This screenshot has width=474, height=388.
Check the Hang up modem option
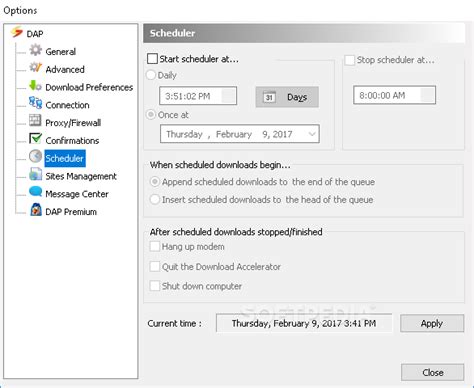(x=155, y=247)
